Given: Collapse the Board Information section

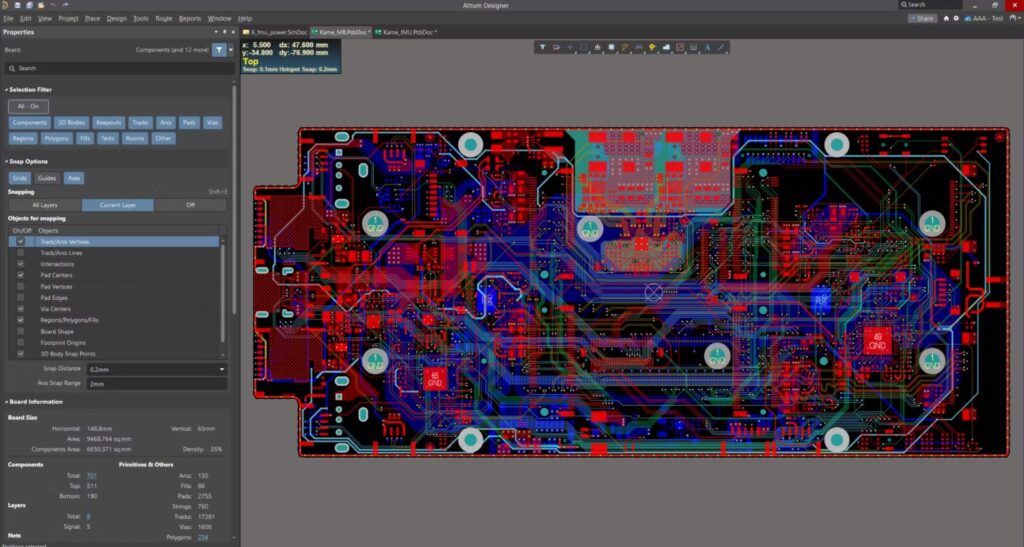Looking at the screenshot, I should [x=6, y=402].
